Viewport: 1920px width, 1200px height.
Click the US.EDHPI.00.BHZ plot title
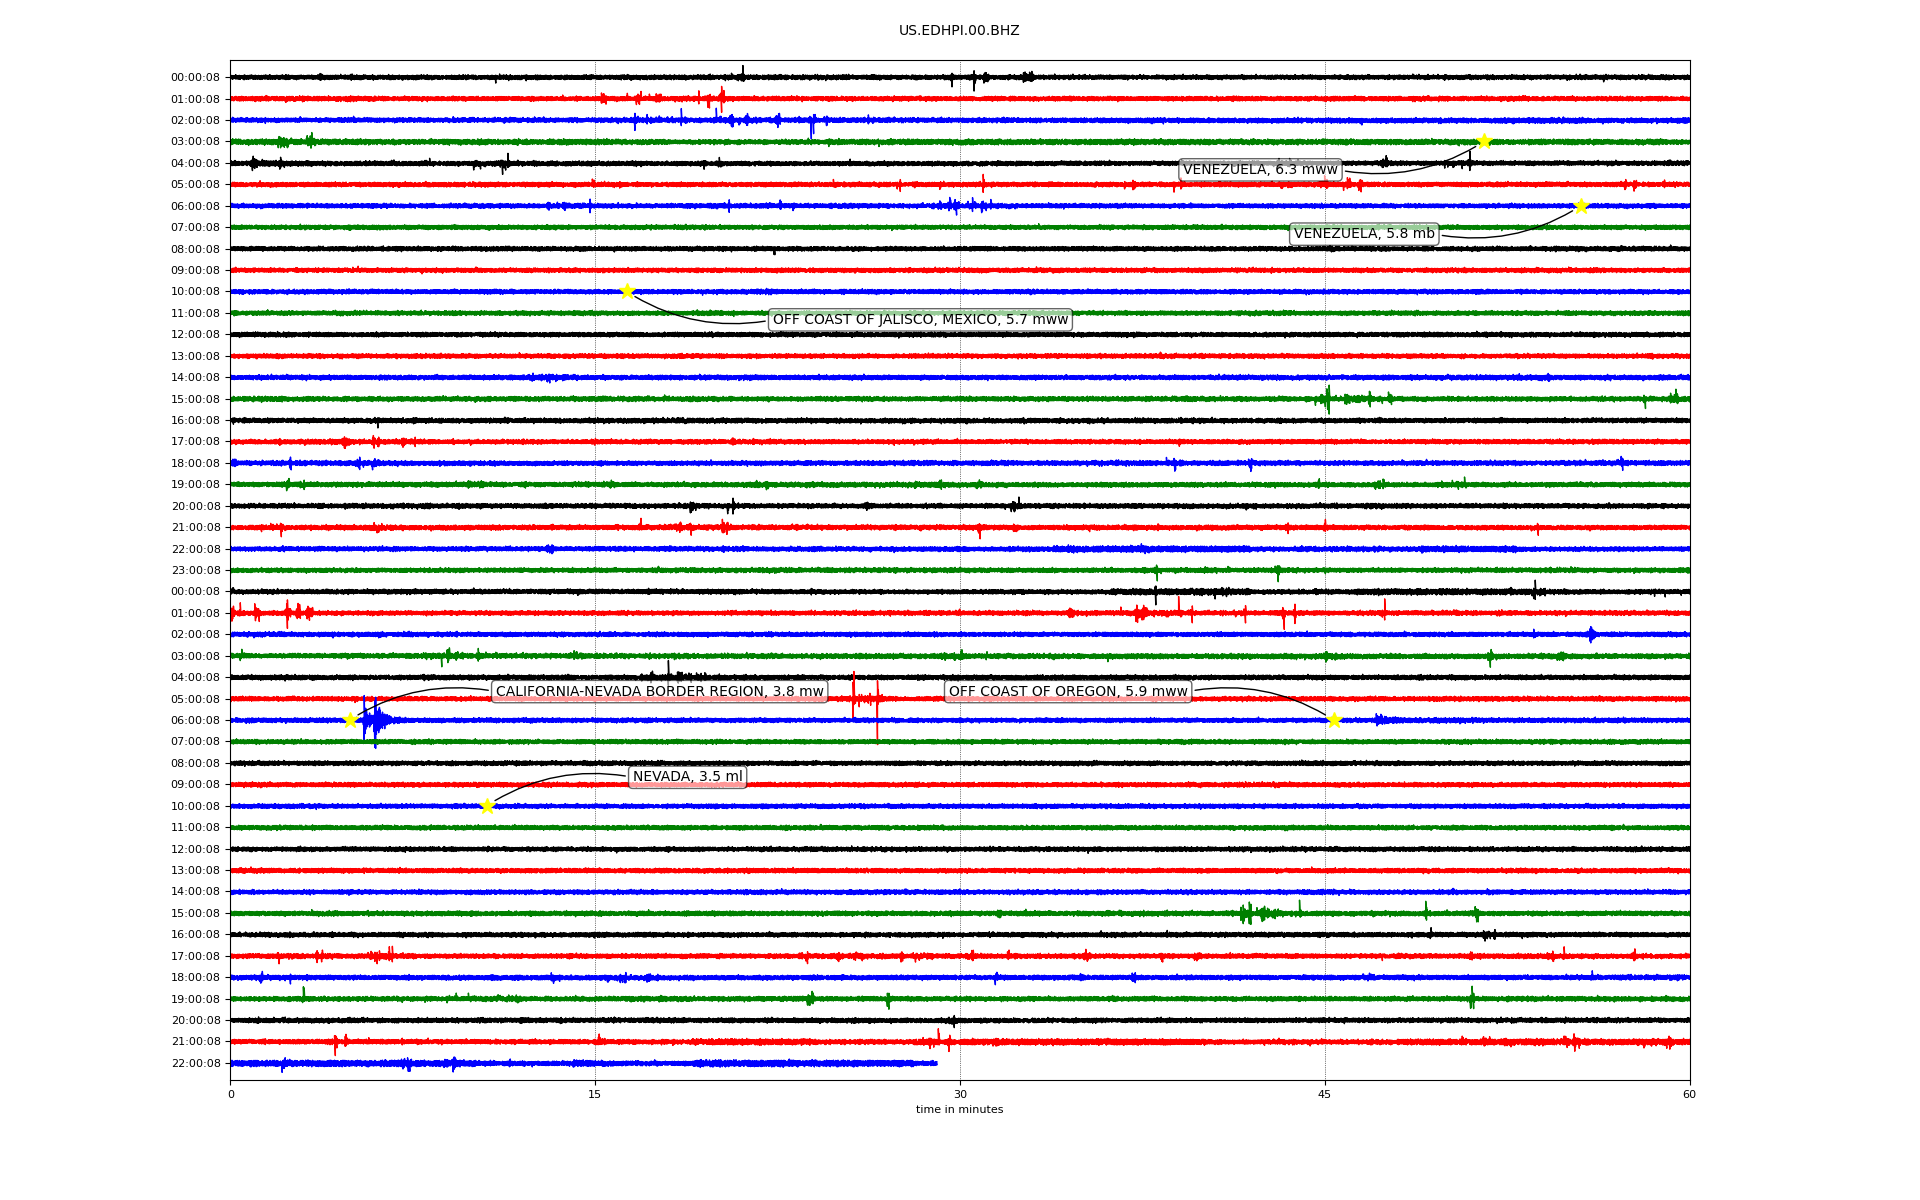click(959, 31)
